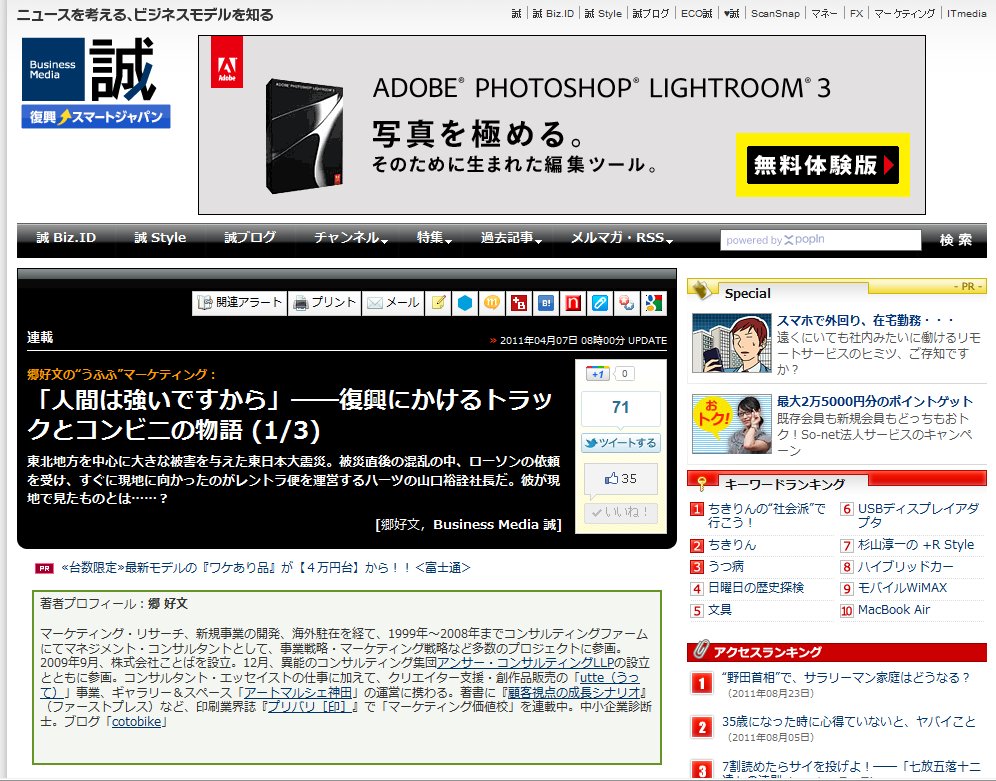Click the 関連アラート button
The width and height of the screenshot is (996, 781).
click(239, 303)
